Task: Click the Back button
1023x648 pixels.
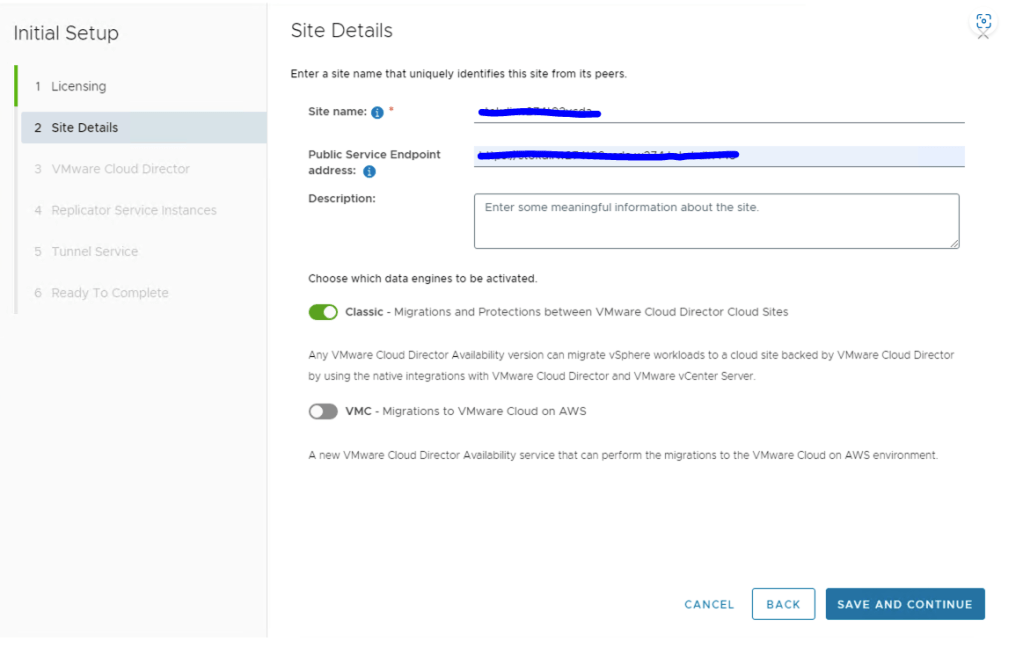Action: coord(783,604)
